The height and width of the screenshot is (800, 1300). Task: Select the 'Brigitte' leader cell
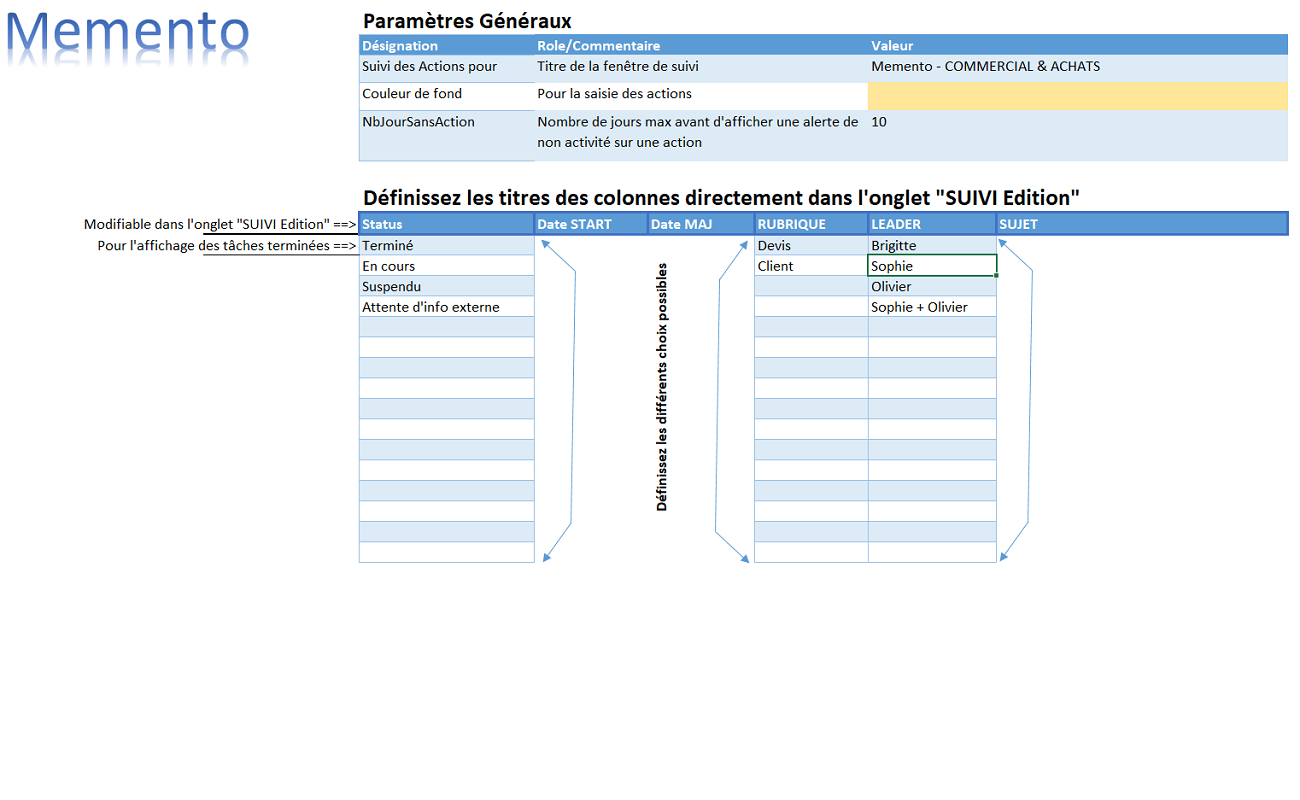pyautogui.click(x=932, y=245)
